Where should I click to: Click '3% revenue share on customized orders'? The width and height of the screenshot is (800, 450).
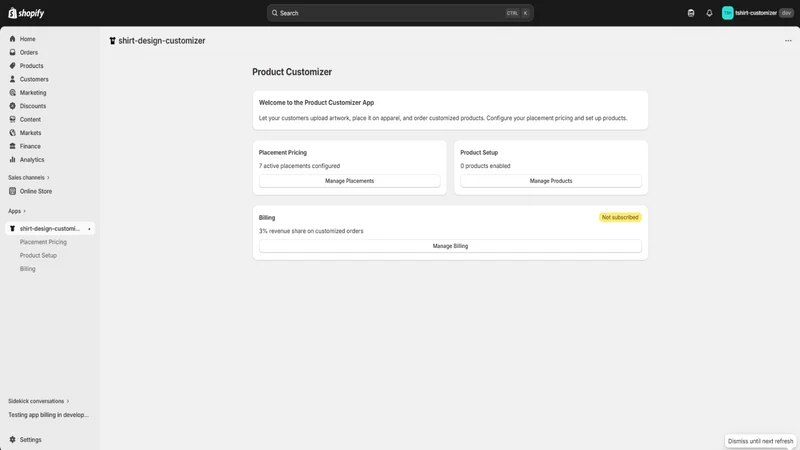311,231
